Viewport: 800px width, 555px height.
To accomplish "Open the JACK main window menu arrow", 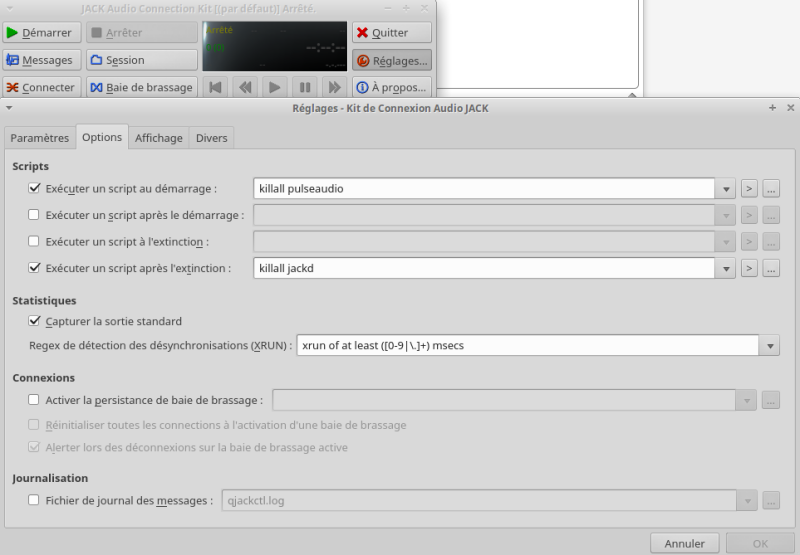I will pyautogui.click(x=10, y=9).
